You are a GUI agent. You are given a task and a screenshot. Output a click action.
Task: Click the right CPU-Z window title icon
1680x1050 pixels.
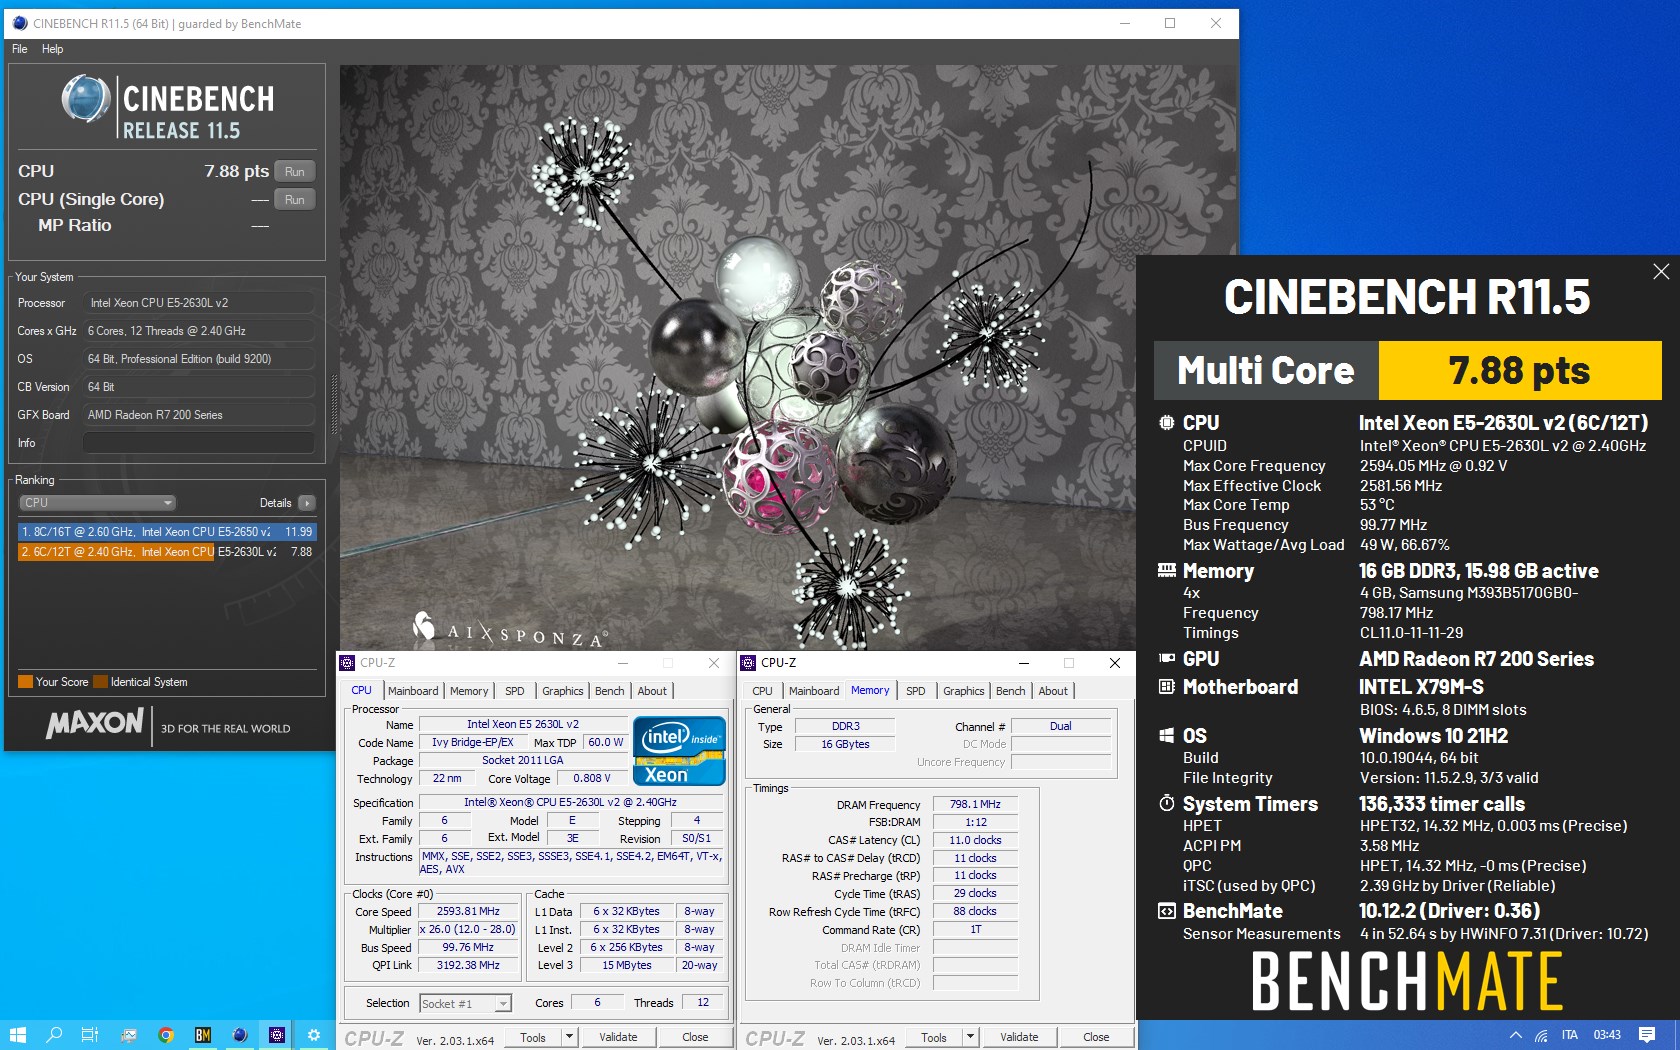[x=748, y=663]
